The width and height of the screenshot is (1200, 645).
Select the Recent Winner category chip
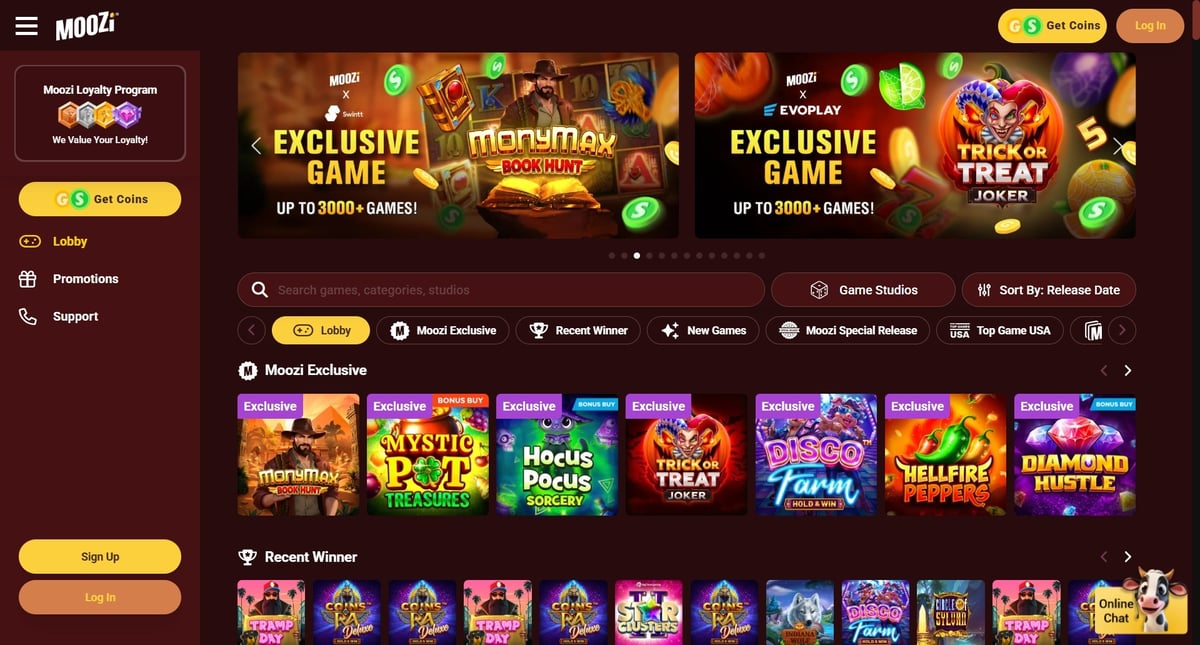[x=579, y=330]
